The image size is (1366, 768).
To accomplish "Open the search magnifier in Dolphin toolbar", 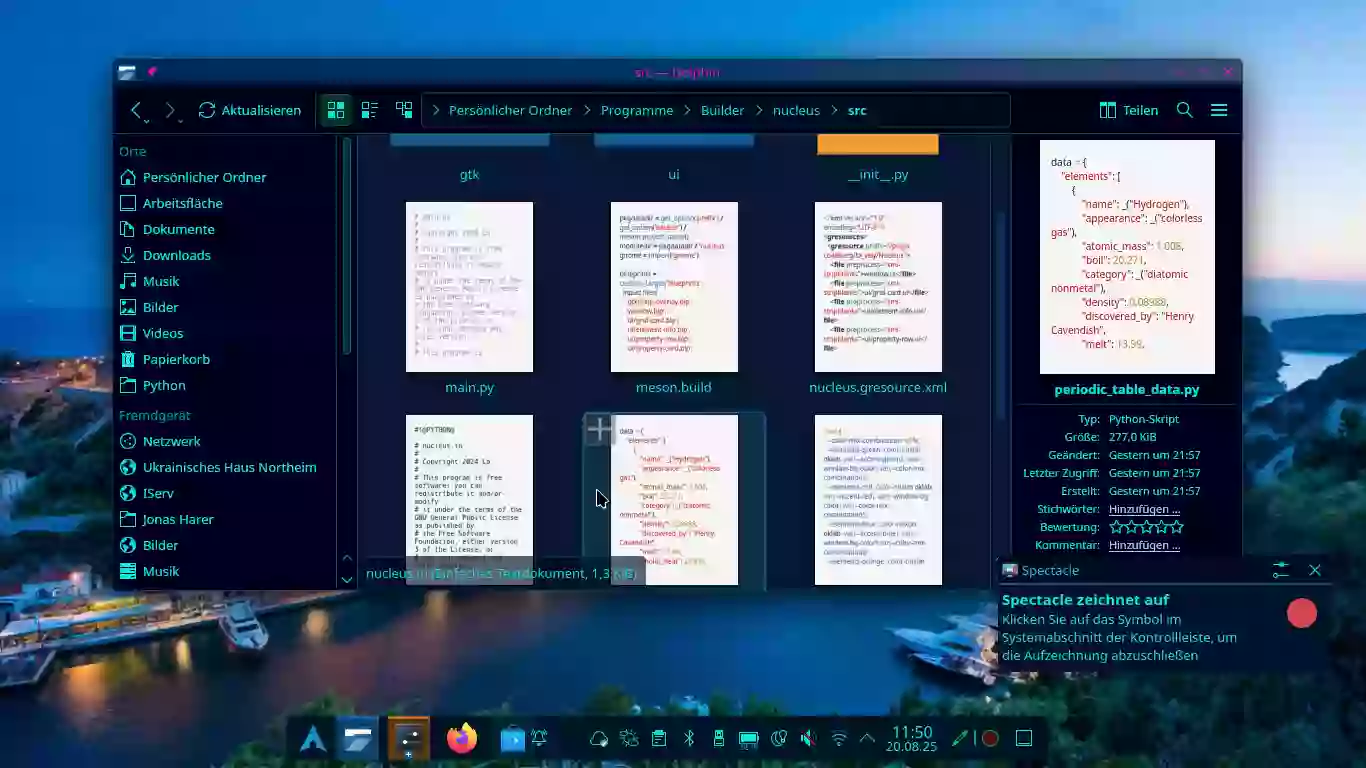I will (x=1184, y=110).
